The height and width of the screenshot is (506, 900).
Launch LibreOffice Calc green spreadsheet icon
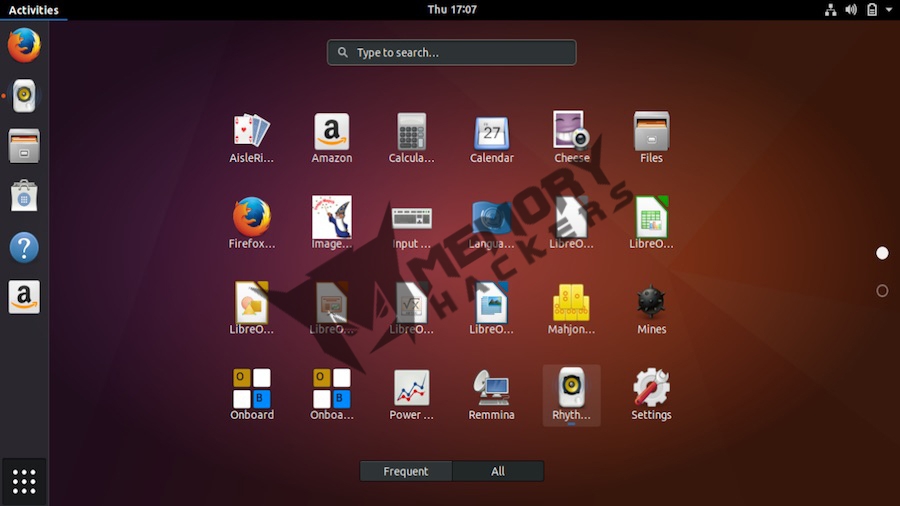[x=651, y=223]
